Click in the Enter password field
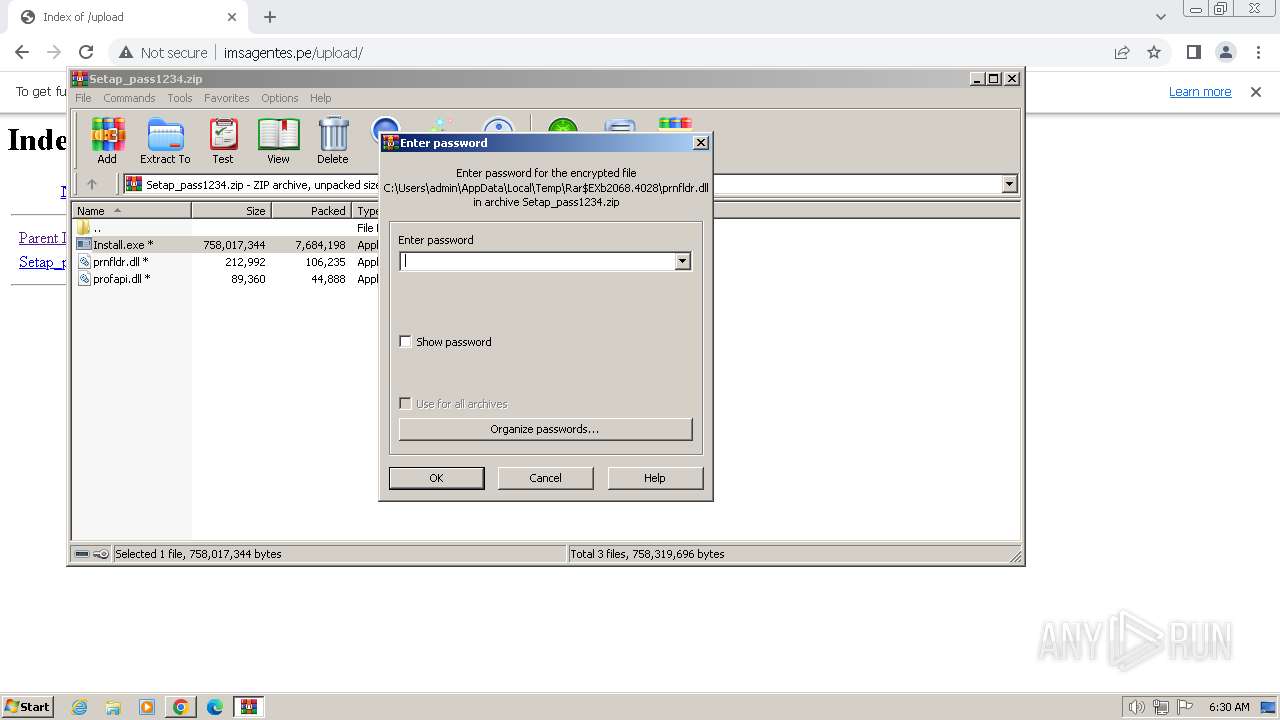The height and width of the screenshot is (720, 1280). point(538,261)
